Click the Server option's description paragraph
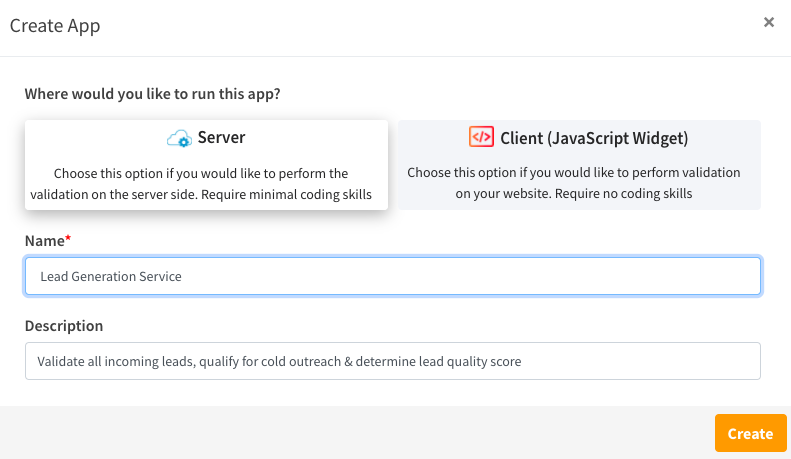The image size is (791, 459). [x=201, y=184]
